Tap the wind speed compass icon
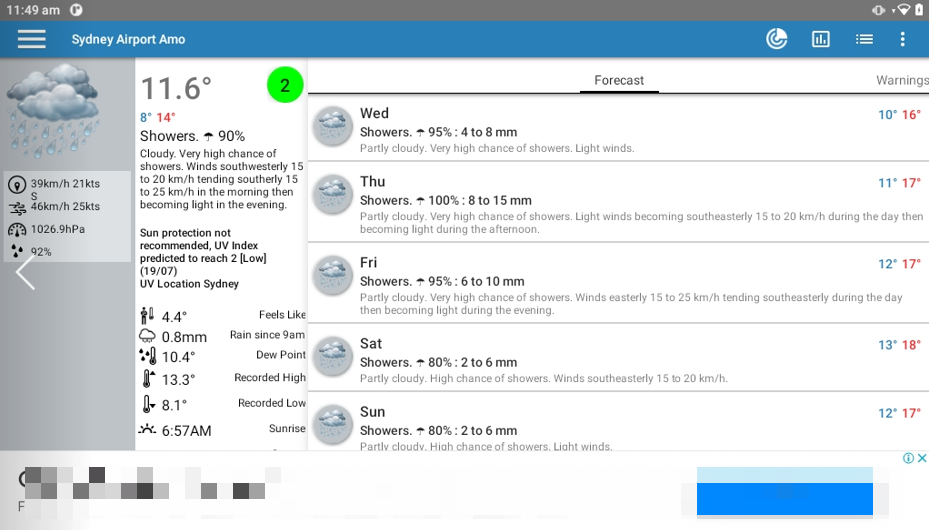The width and height of the screenshot is (929, 530). (x=17, y=185)
